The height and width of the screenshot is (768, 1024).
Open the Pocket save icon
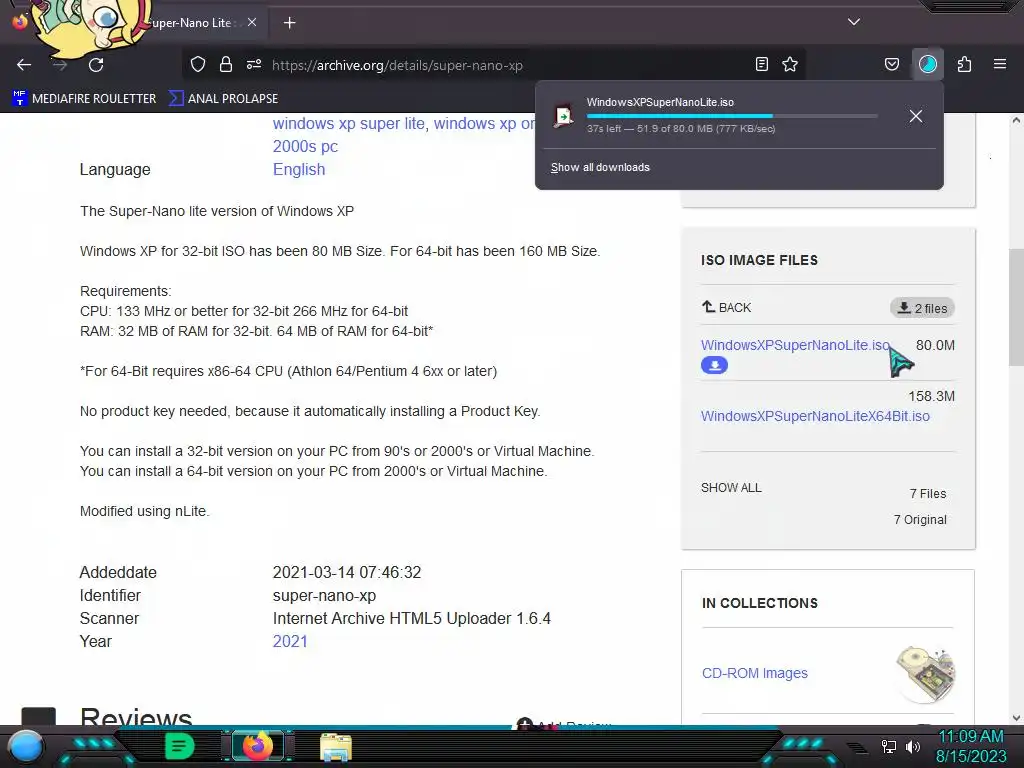click(891, 64)
